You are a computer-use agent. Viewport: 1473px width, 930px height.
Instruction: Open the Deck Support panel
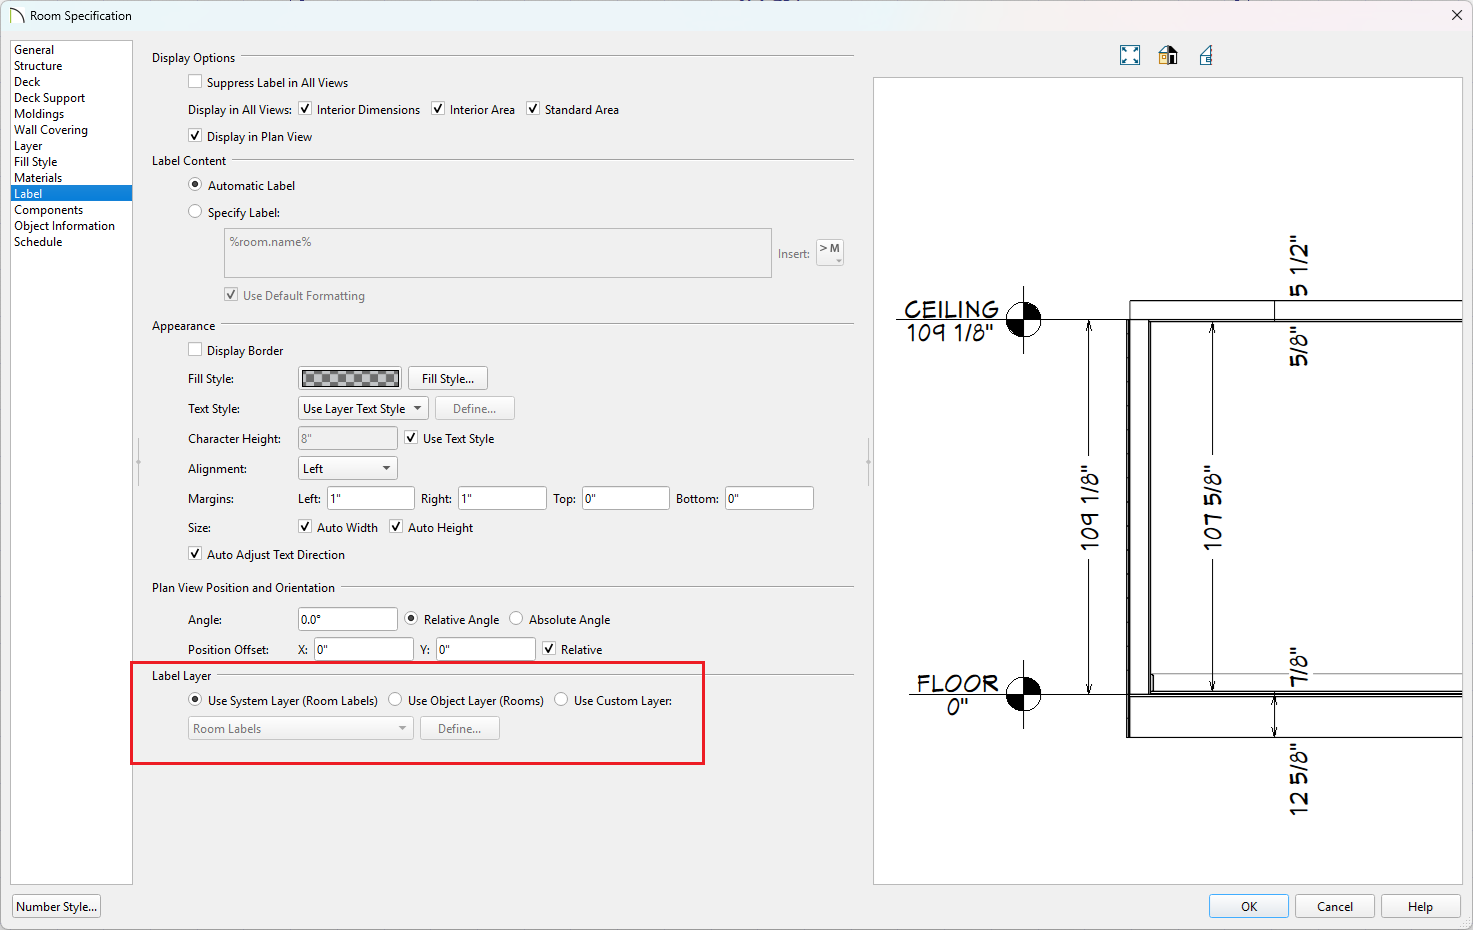[49, 98]
